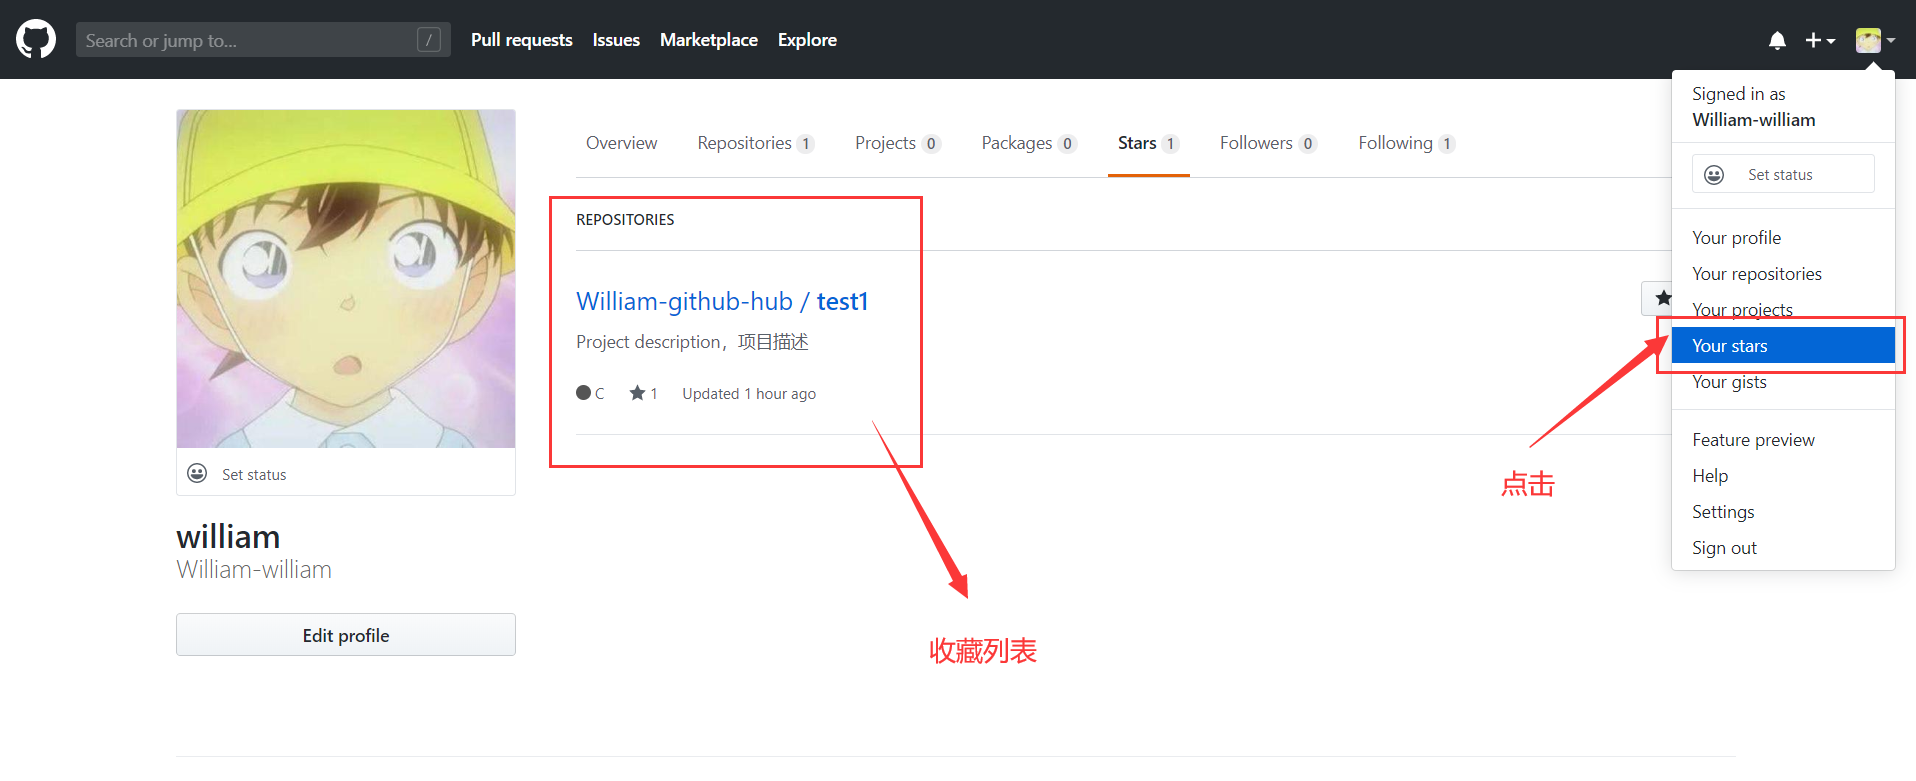Switch to the Projects tab
Screen dimensions: 1916x781
click(x=897, y=143)
